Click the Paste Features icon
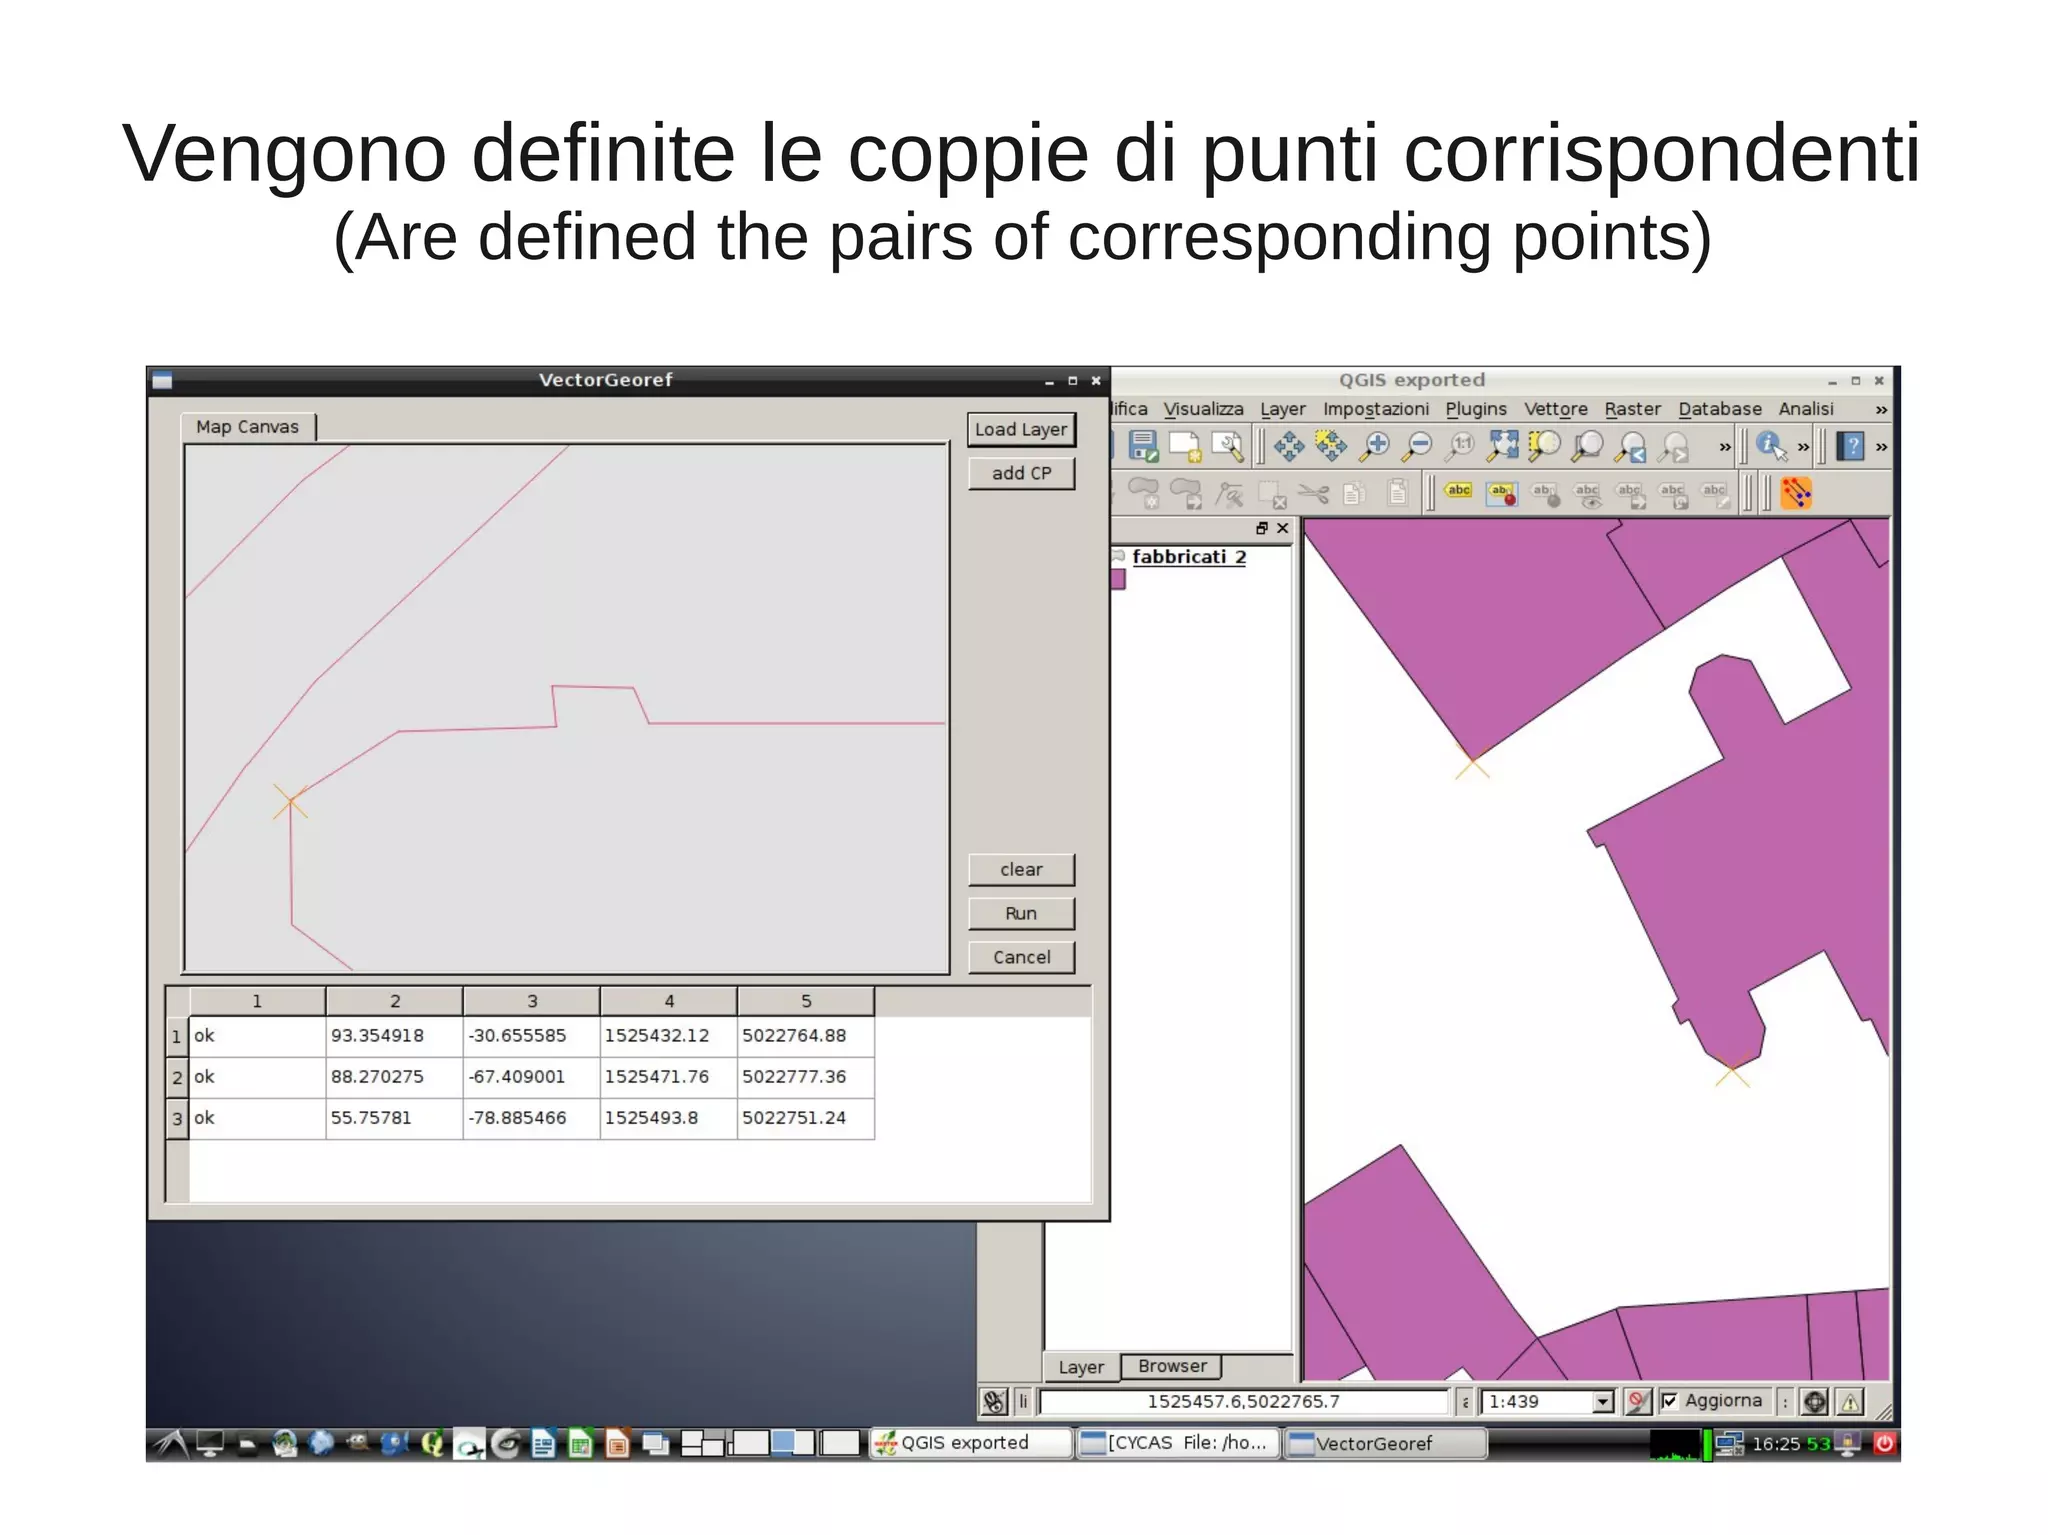The image size is (2048, 1535). tap(1397, 493)
